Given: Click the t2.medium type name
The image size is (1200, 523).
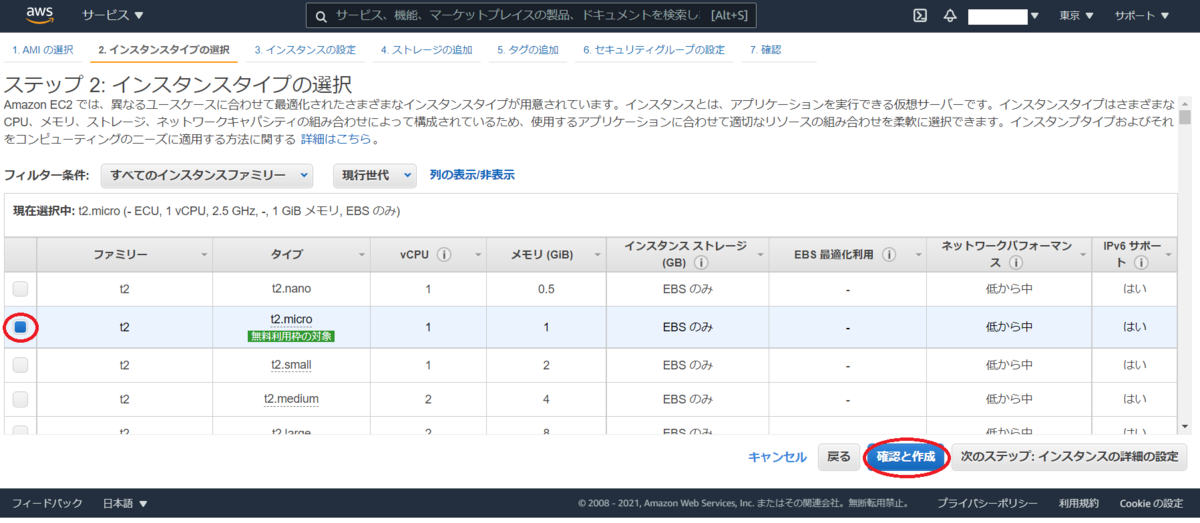Looking at the screenshot, I should click(292, 399).
